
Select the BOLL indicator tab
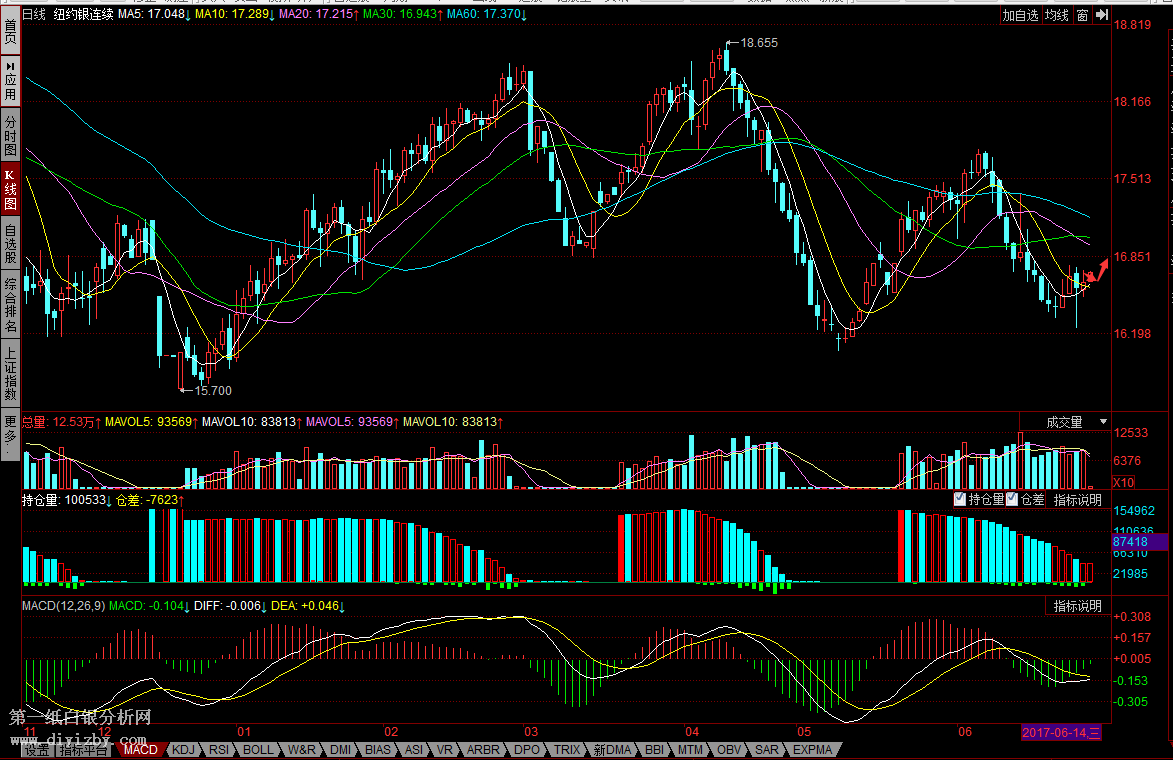tap(258, 749)
